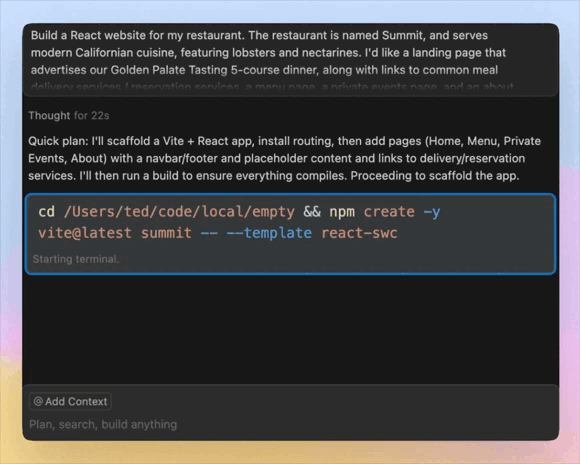Click the 'npm' word in the command

[342, 212]
